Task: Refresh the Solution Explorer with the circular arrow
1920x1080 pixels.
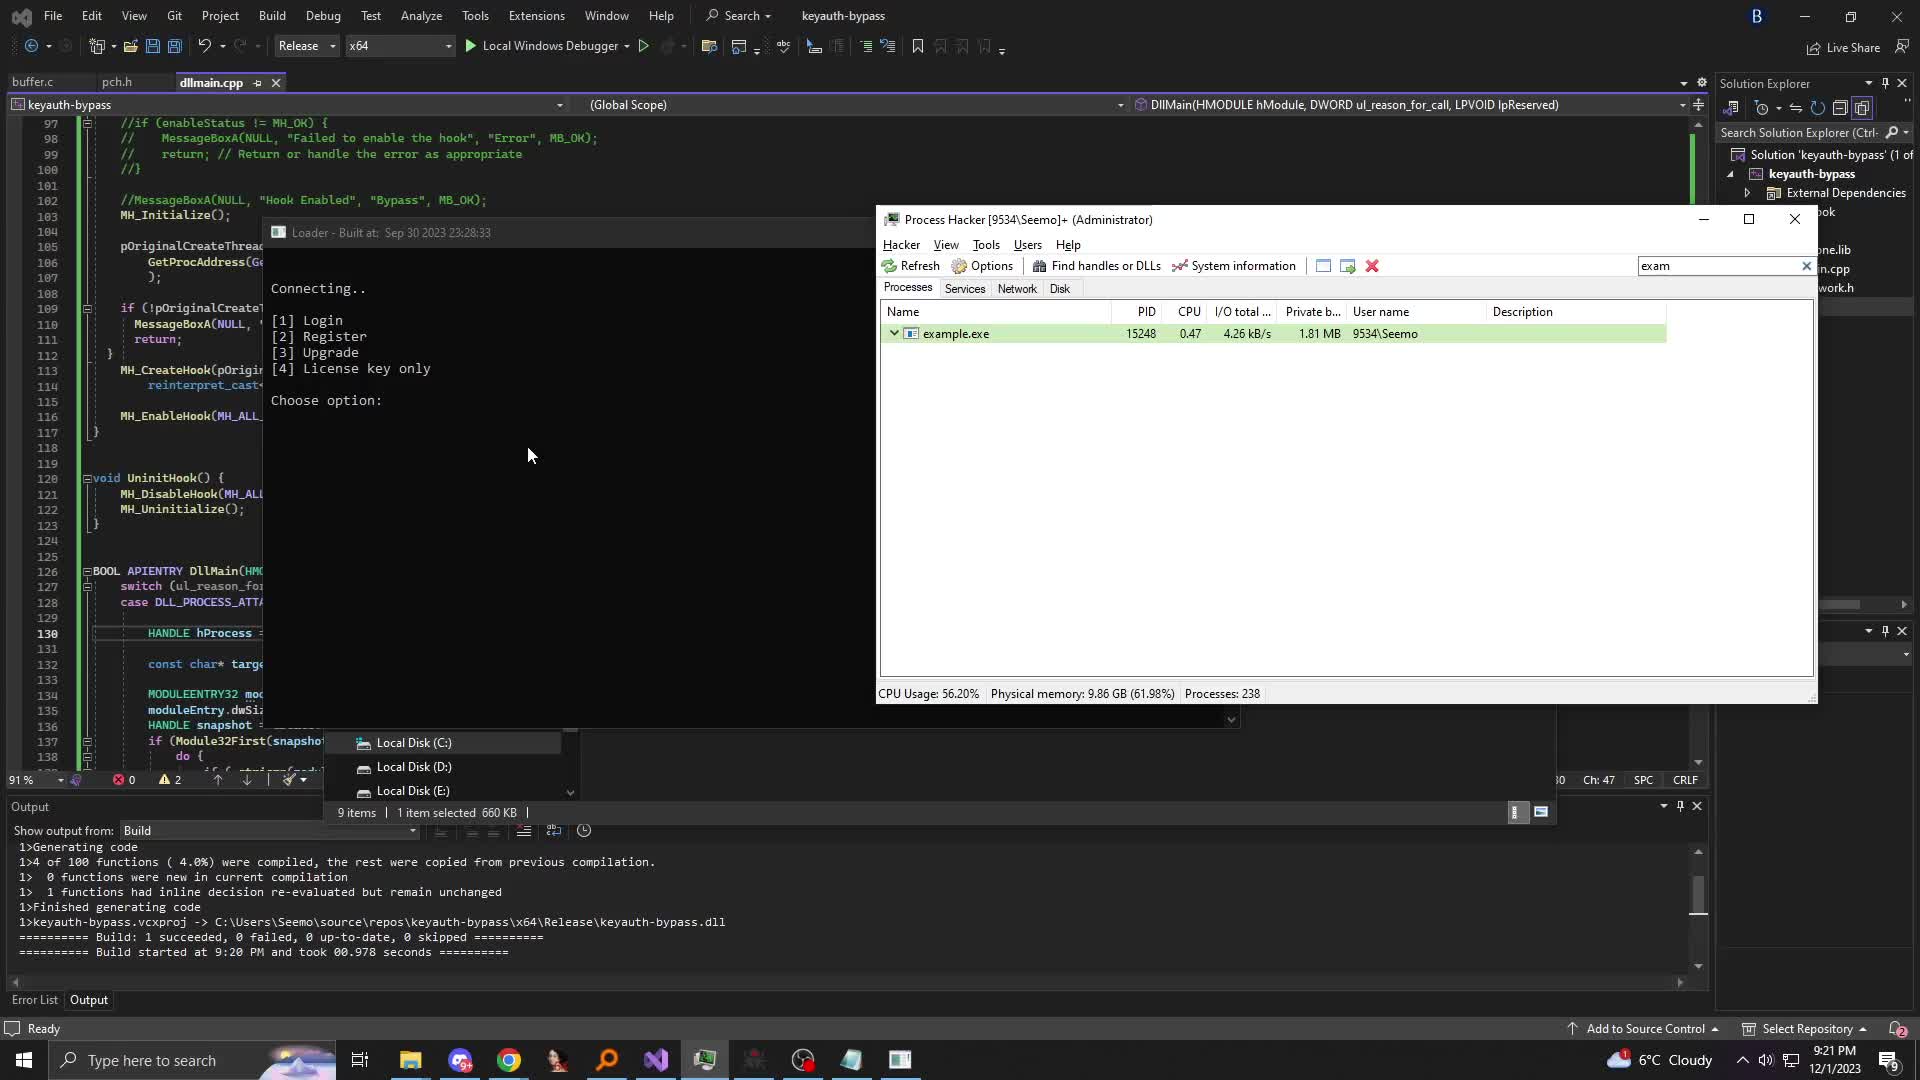Action: click(x=1818, y=108)
